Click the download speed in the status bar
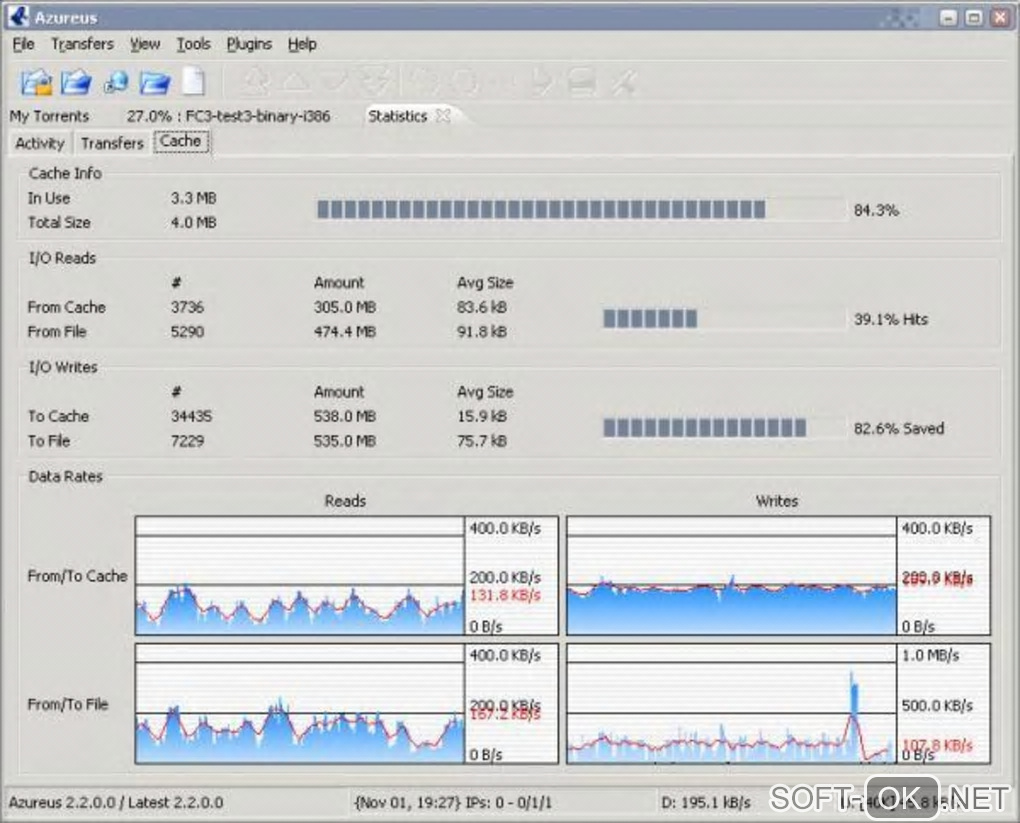Screen dimensions: 1020x823 [706, 802]
